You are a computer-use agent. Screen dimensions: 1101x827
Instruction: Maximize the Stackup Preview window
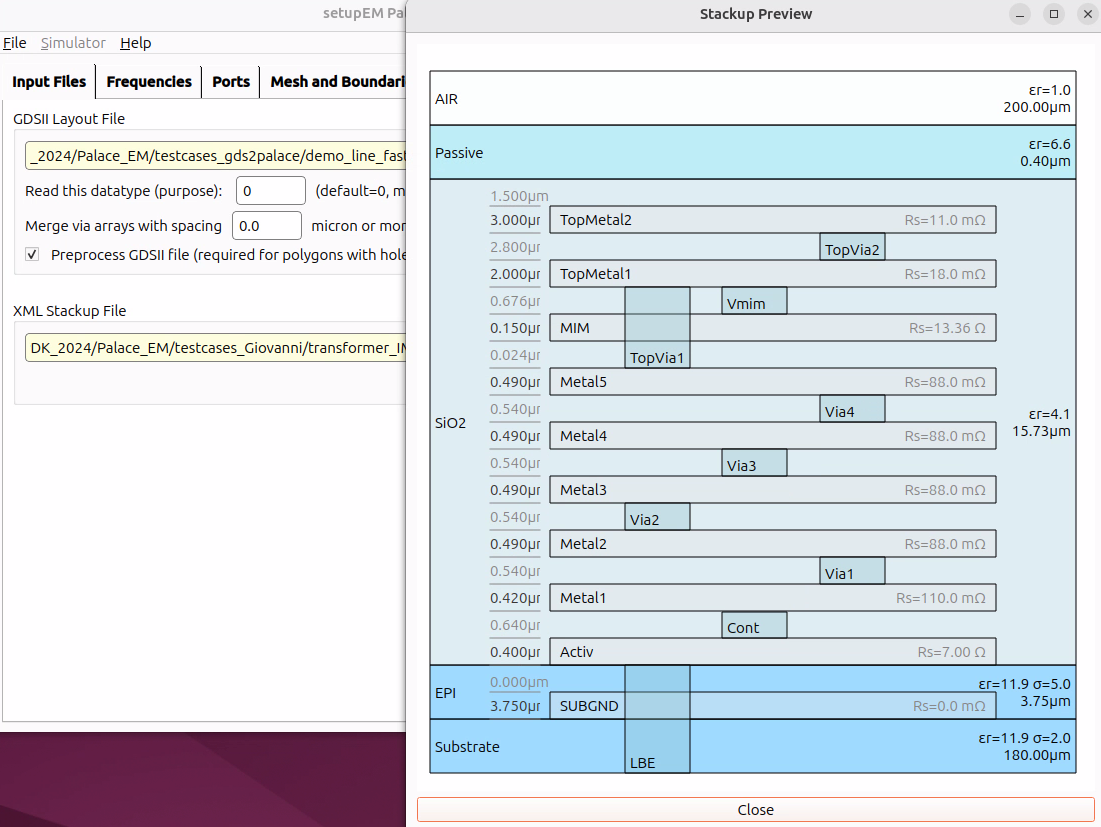click(x=1054, y=14)
